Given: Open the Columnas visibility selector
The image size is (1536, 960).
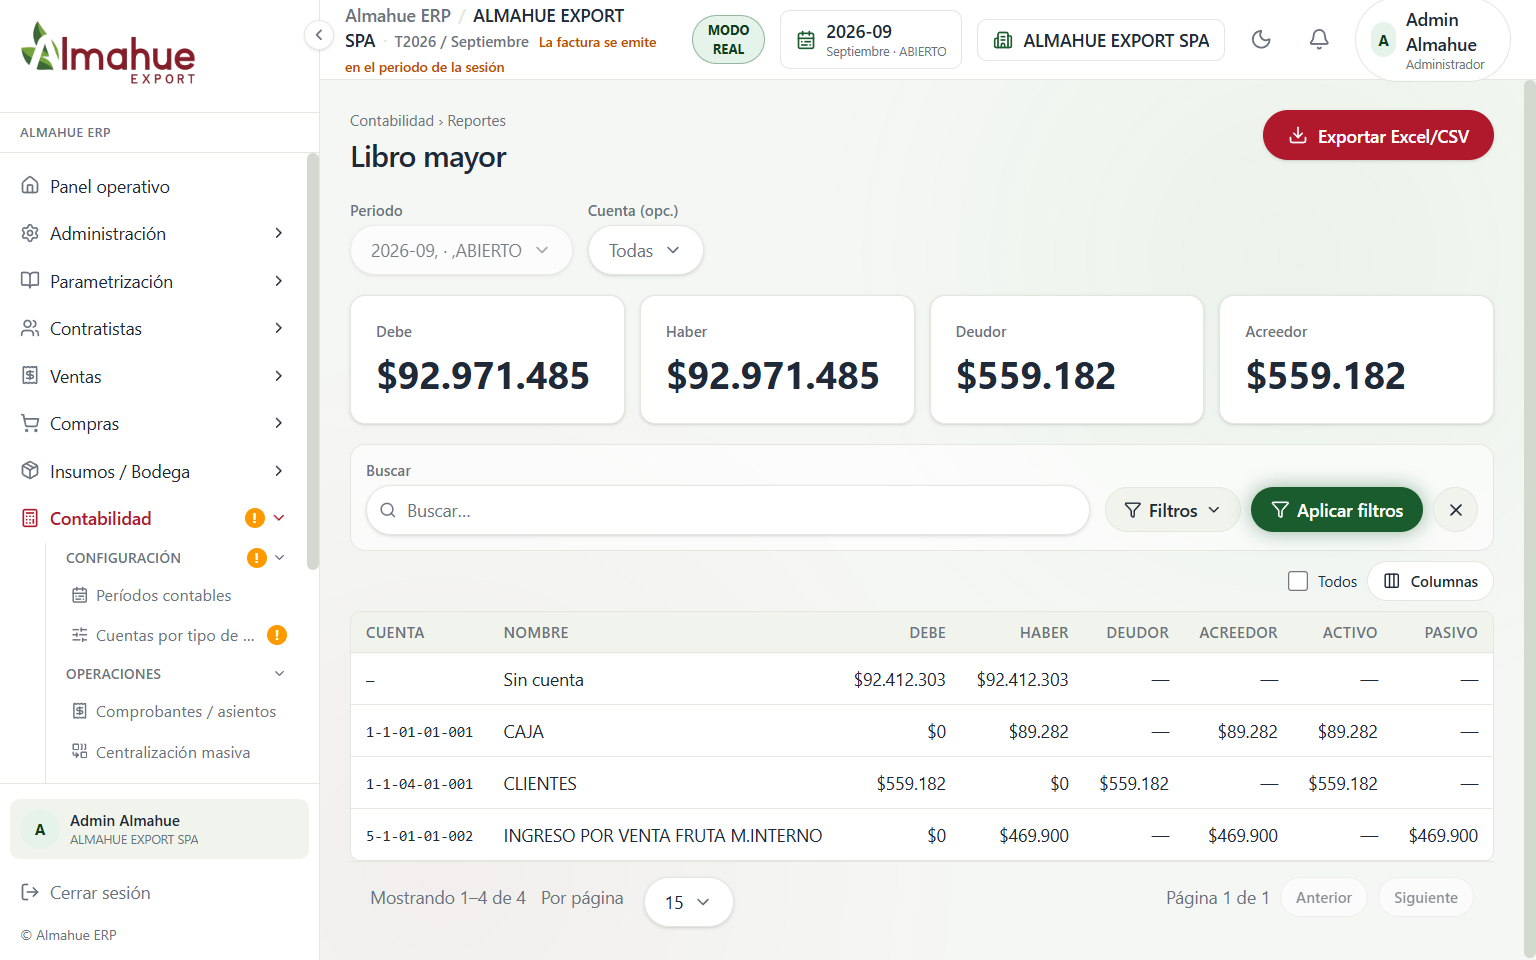Looking at the screenshot, I should 1430,581.
